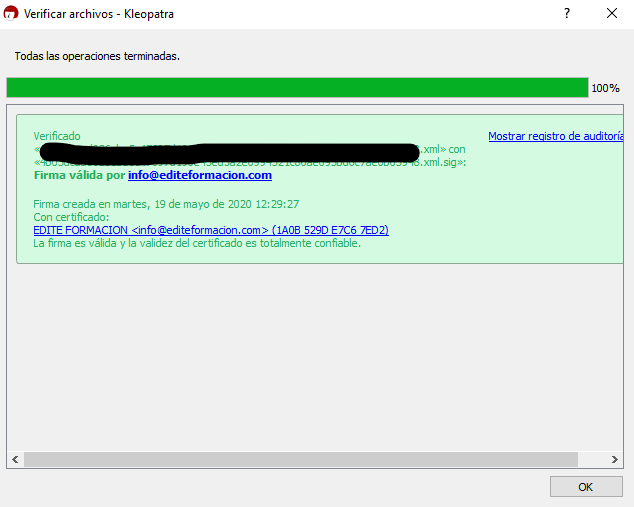Click the 'Firma creada en martes, 19 de mayo' line
634x507 pixels.
(166, 204)
